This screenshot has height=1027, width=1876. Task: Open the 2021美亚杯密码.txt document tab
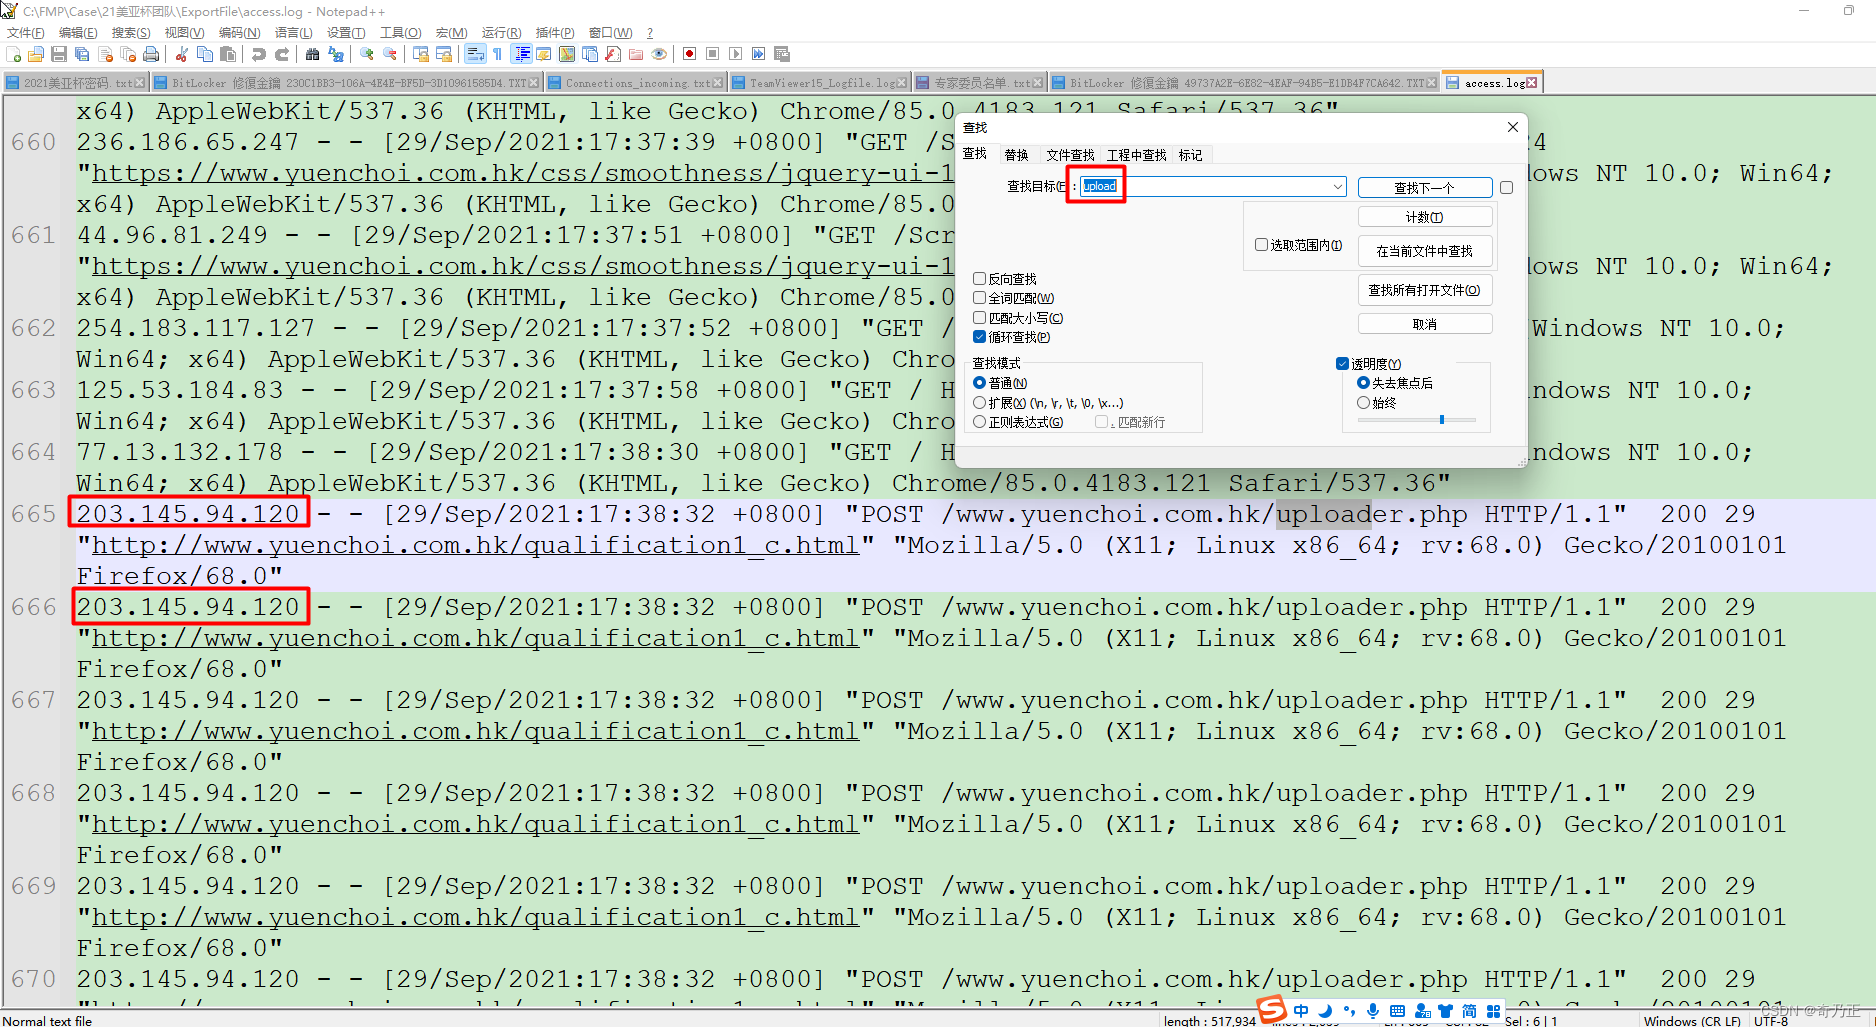click(x=75, y=83)
